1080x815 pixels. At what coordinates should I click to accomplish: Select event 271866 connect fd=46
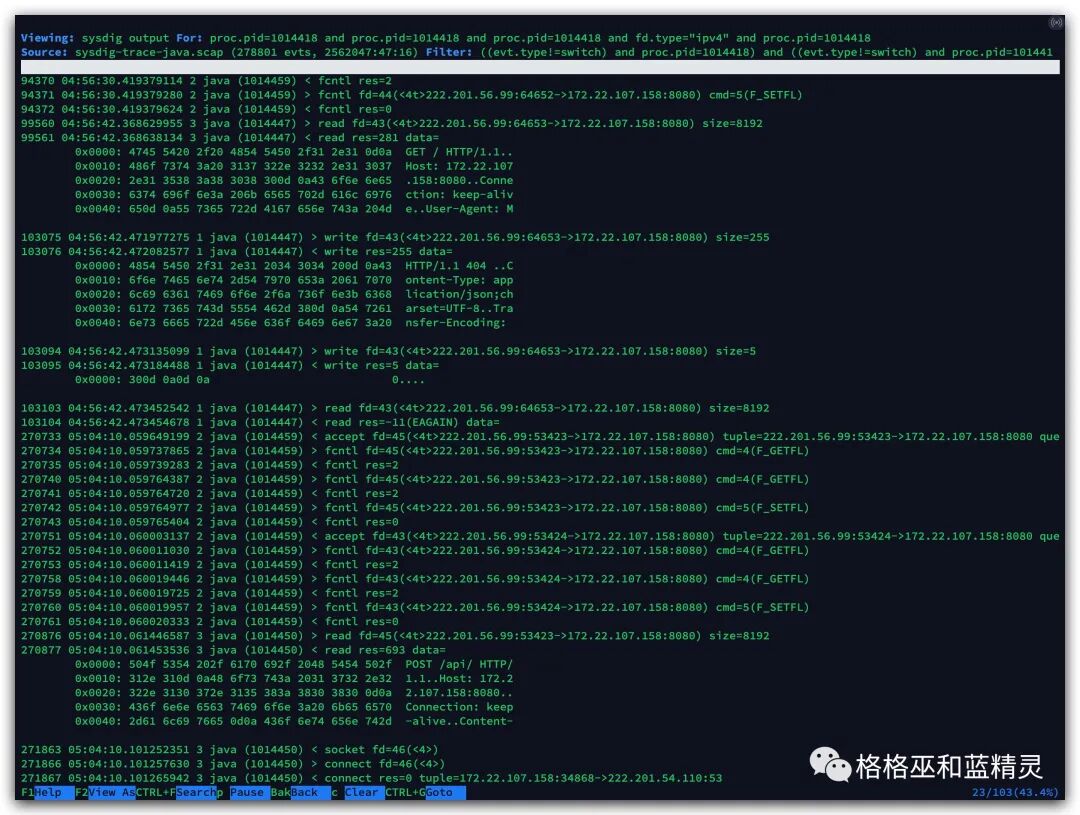233,764
